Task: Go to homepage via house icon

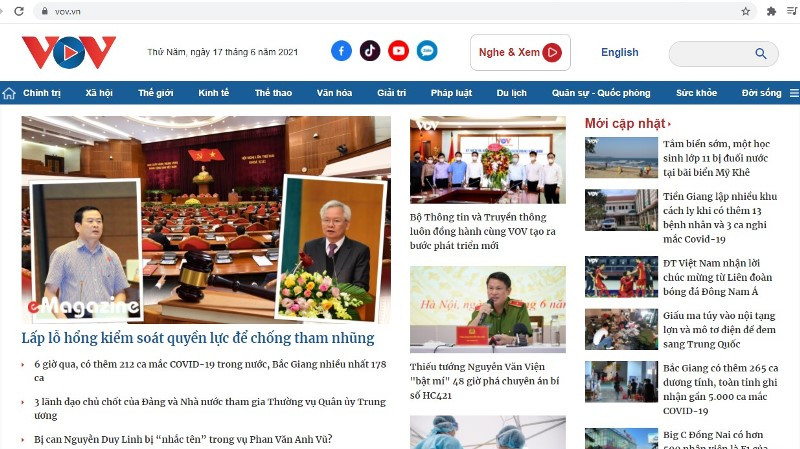Action: [x=9, y=93]
